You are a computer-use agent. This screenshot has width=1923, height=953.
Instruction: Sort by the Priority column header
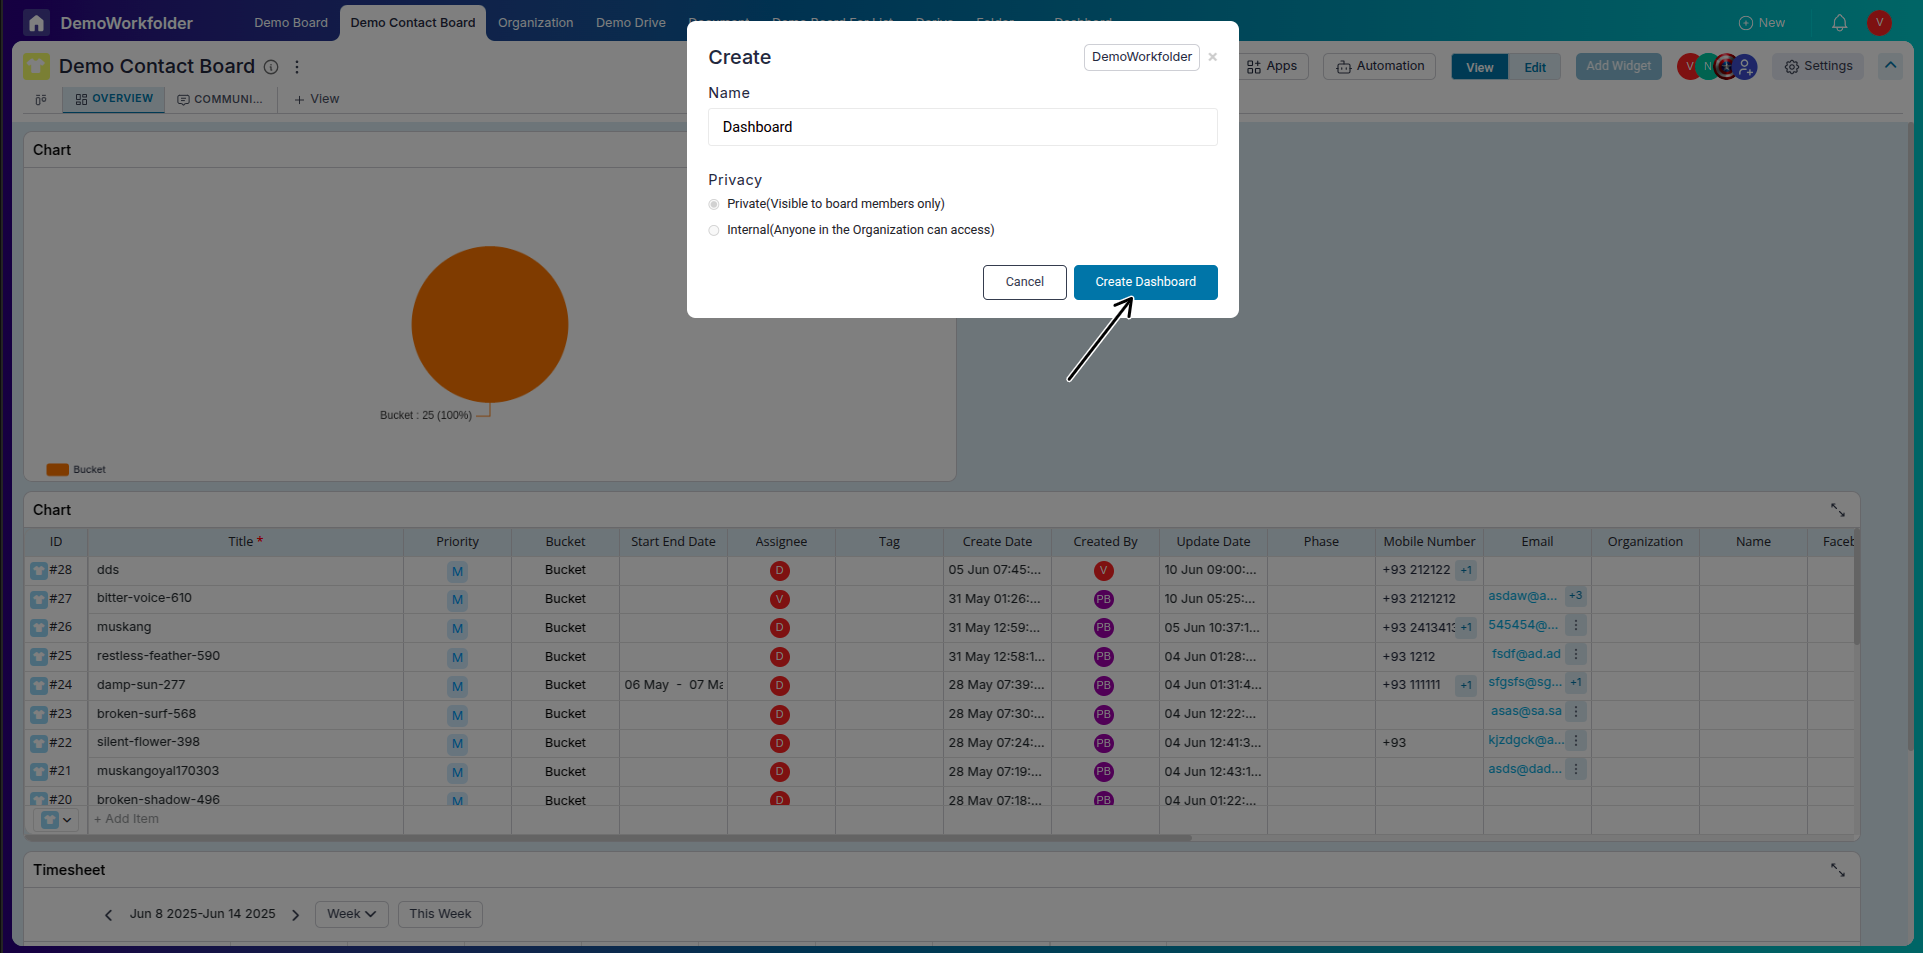pyautogui.click(x=457, y=542)
